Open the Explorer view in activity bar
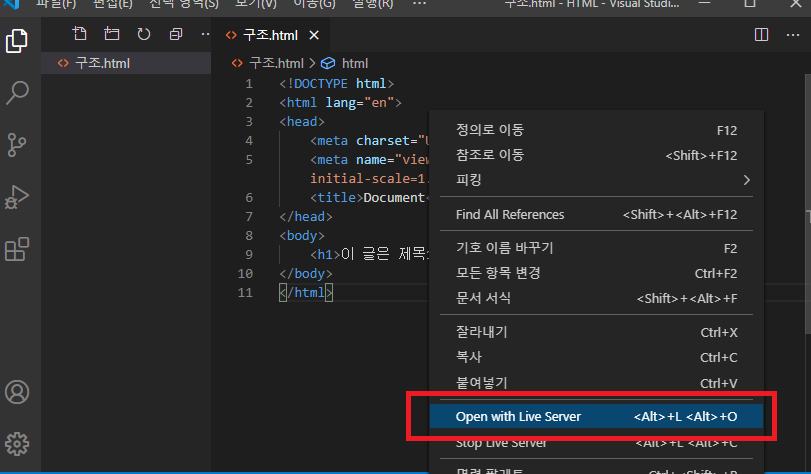 coord(17,41)
